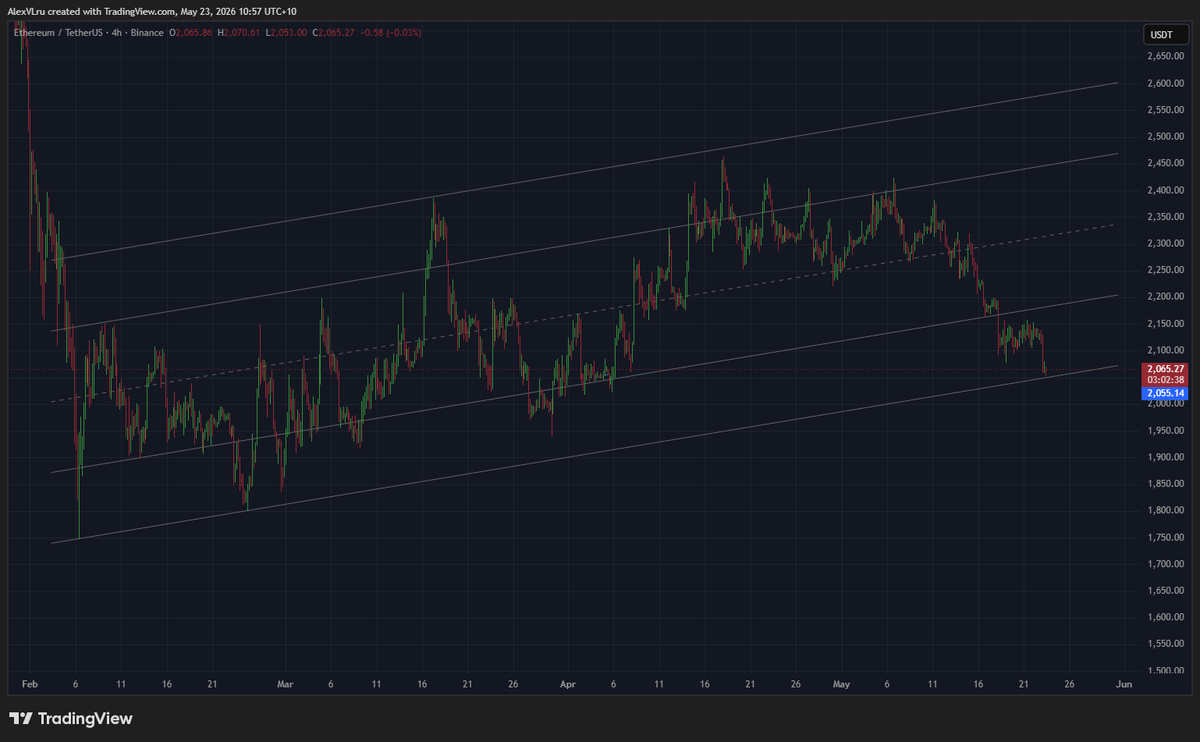
Task: Select the dashed channel midline on the chart
Action: tap(584, 314)
